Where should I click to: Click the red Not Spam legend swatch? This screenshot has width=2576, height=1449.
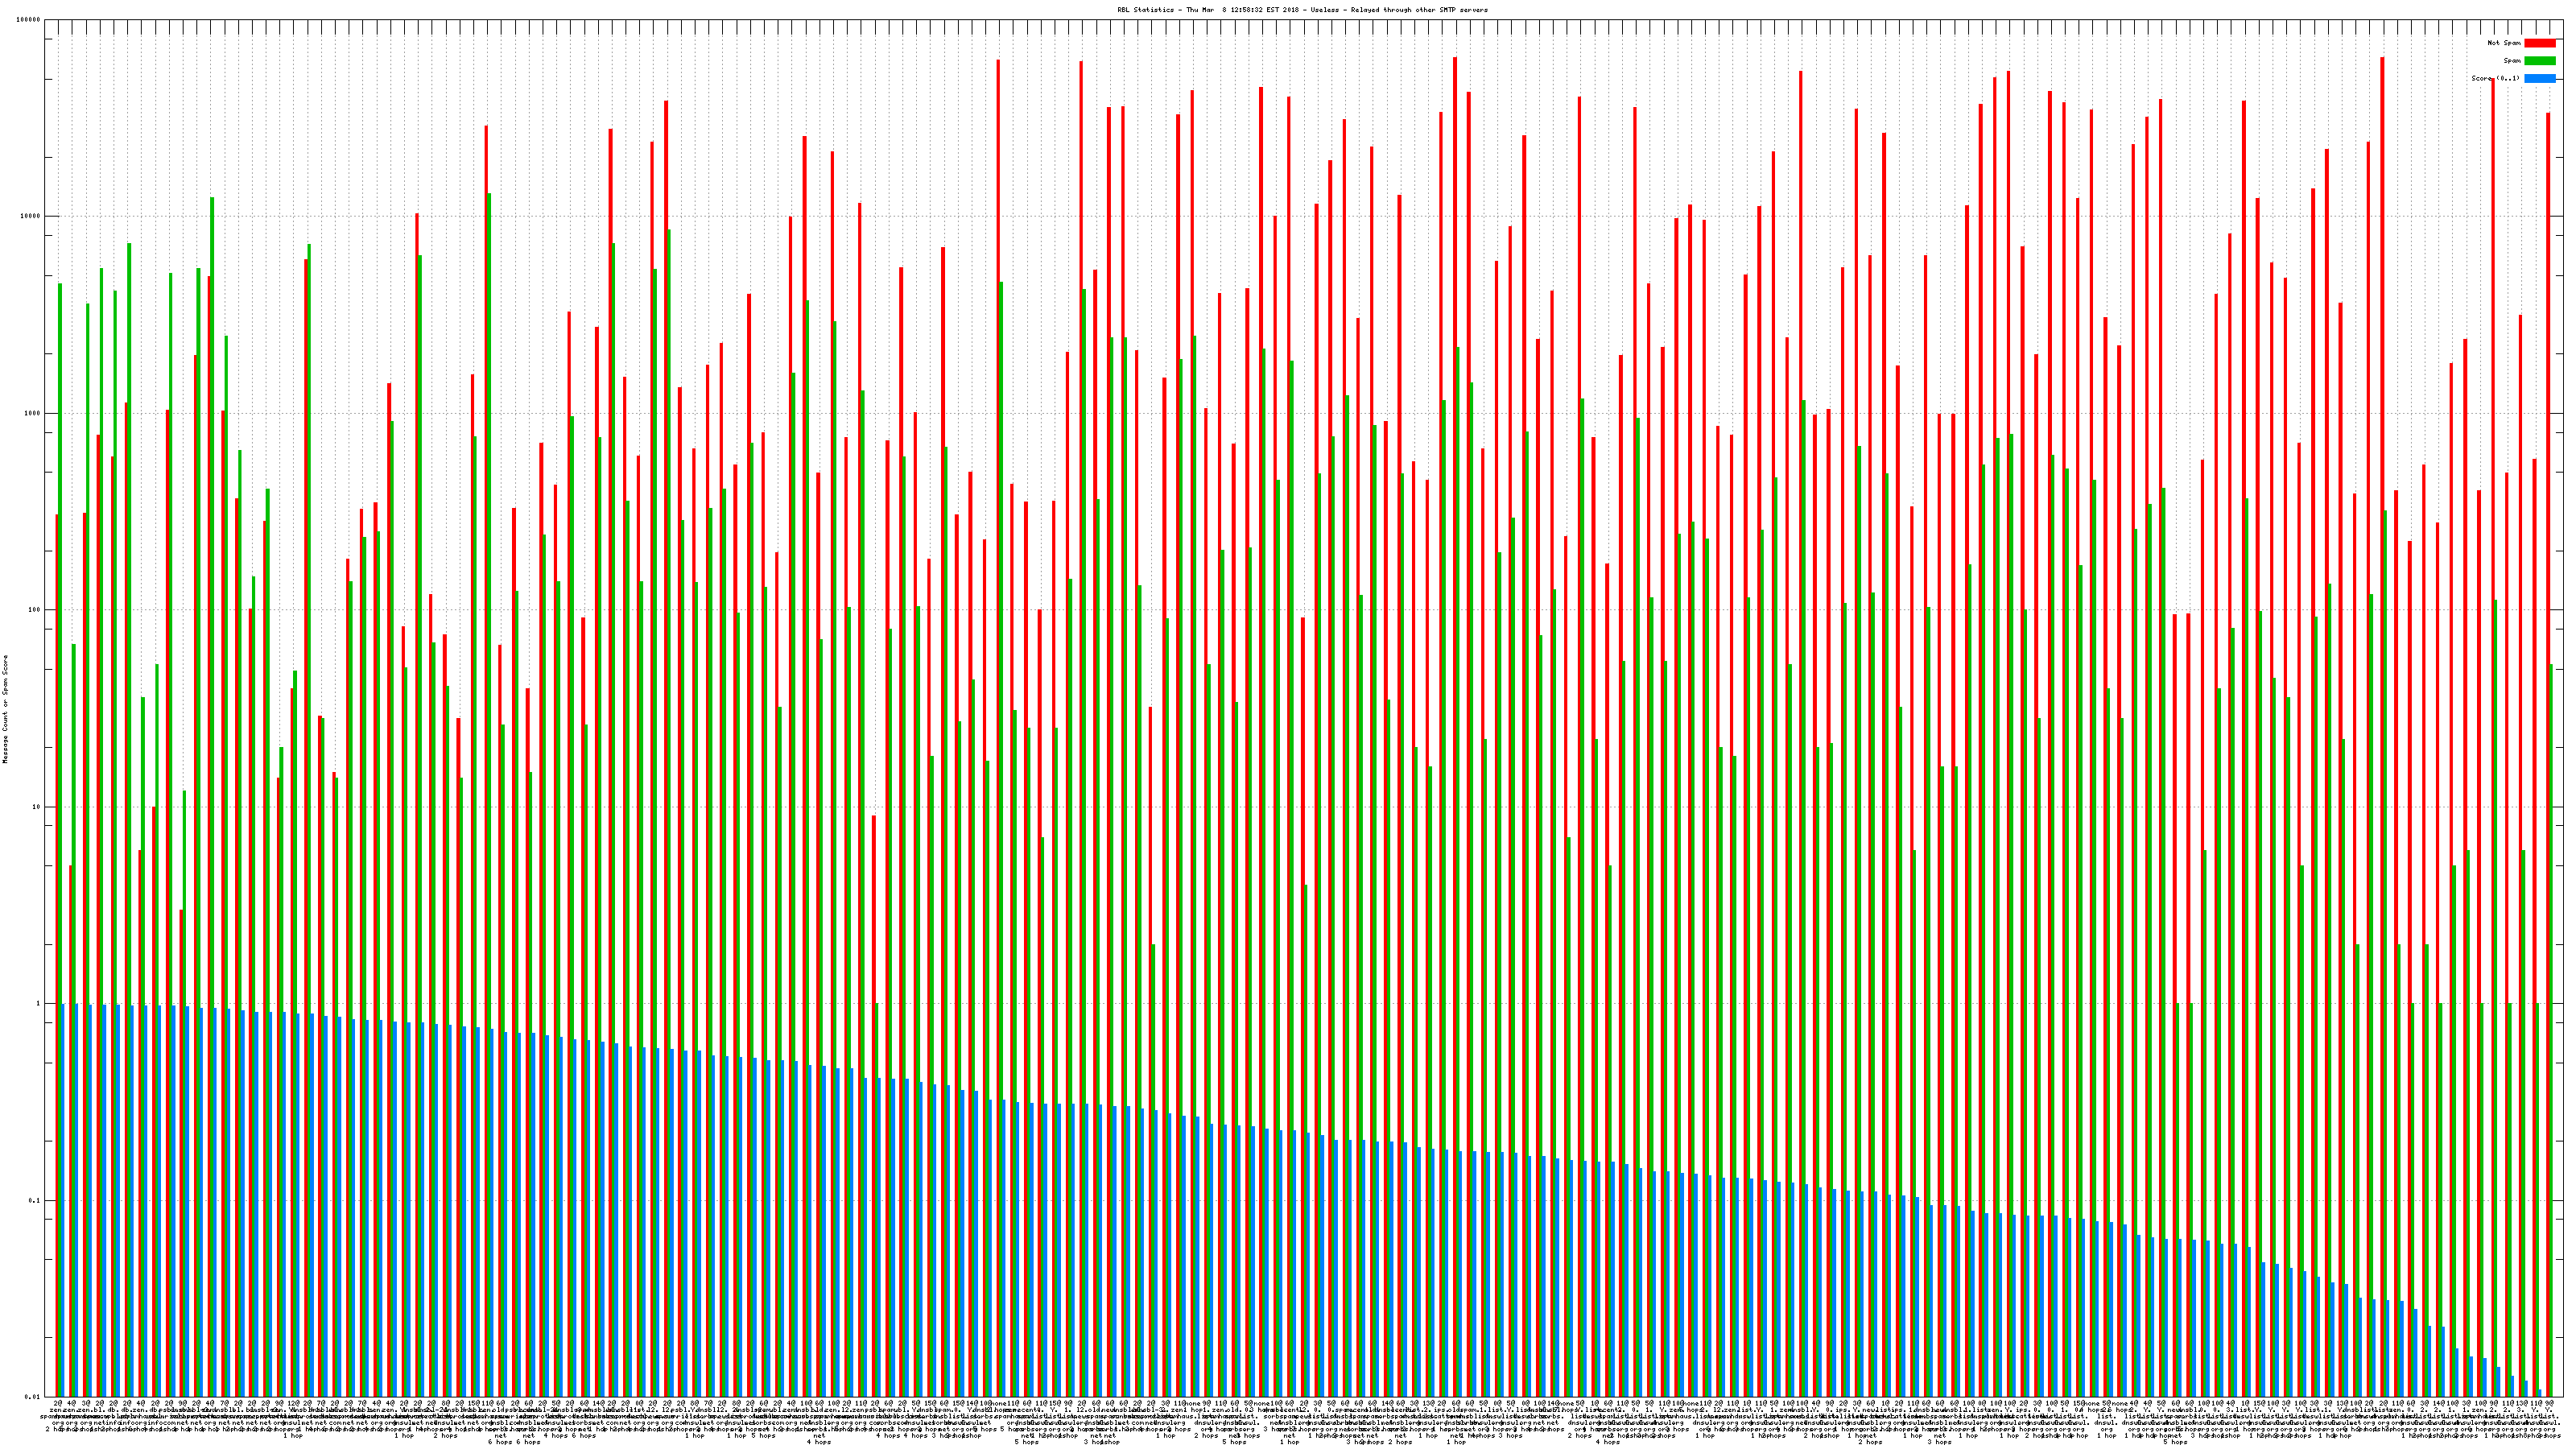click(2539, 43)
